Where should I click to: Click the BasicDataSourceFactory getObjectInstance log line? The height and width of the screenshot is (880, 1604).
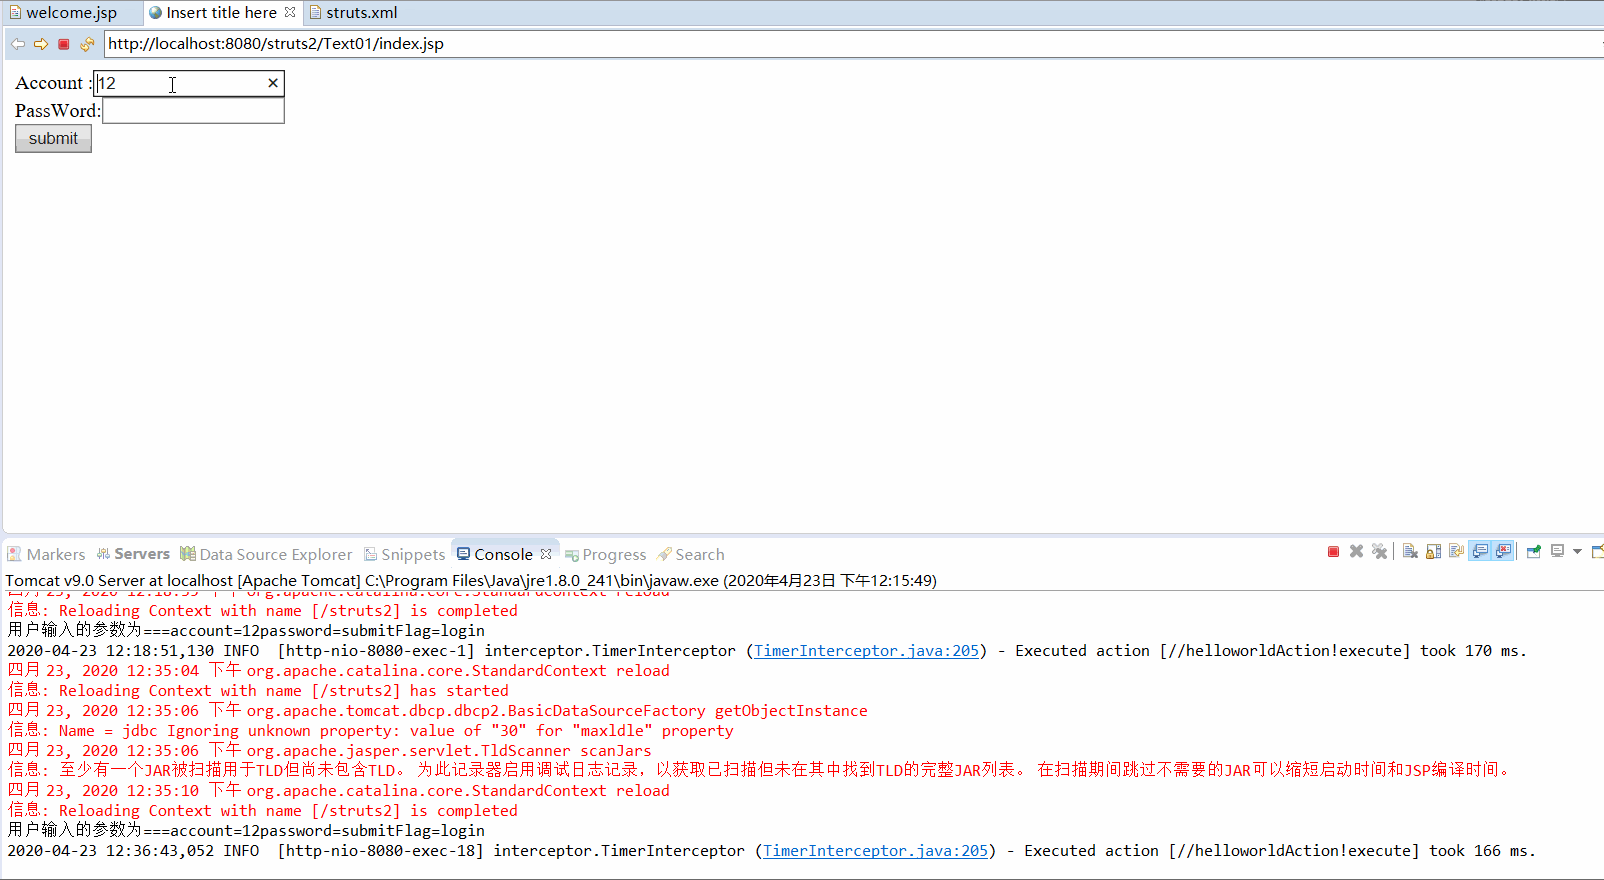pyautogui.click(x=437, y=711)
